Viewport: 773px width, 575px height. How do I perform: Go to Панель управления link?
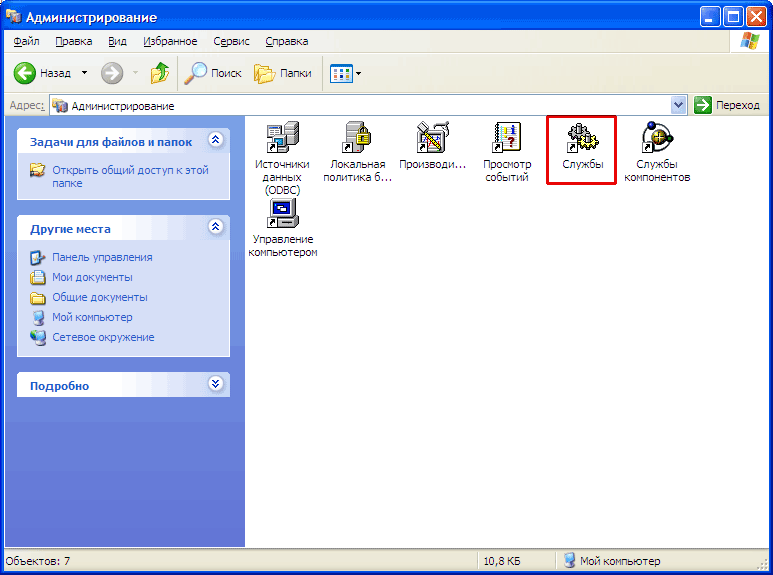(x=102, y=257)
